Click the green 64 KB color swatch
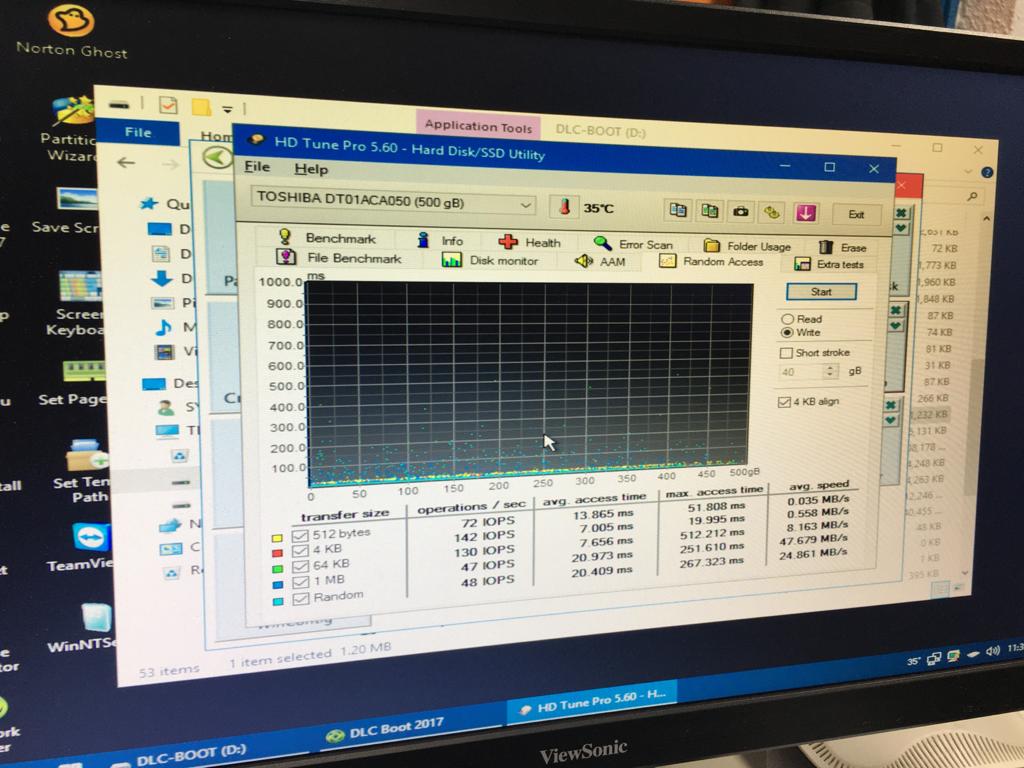1024x768 pixels. coord(278,569)
